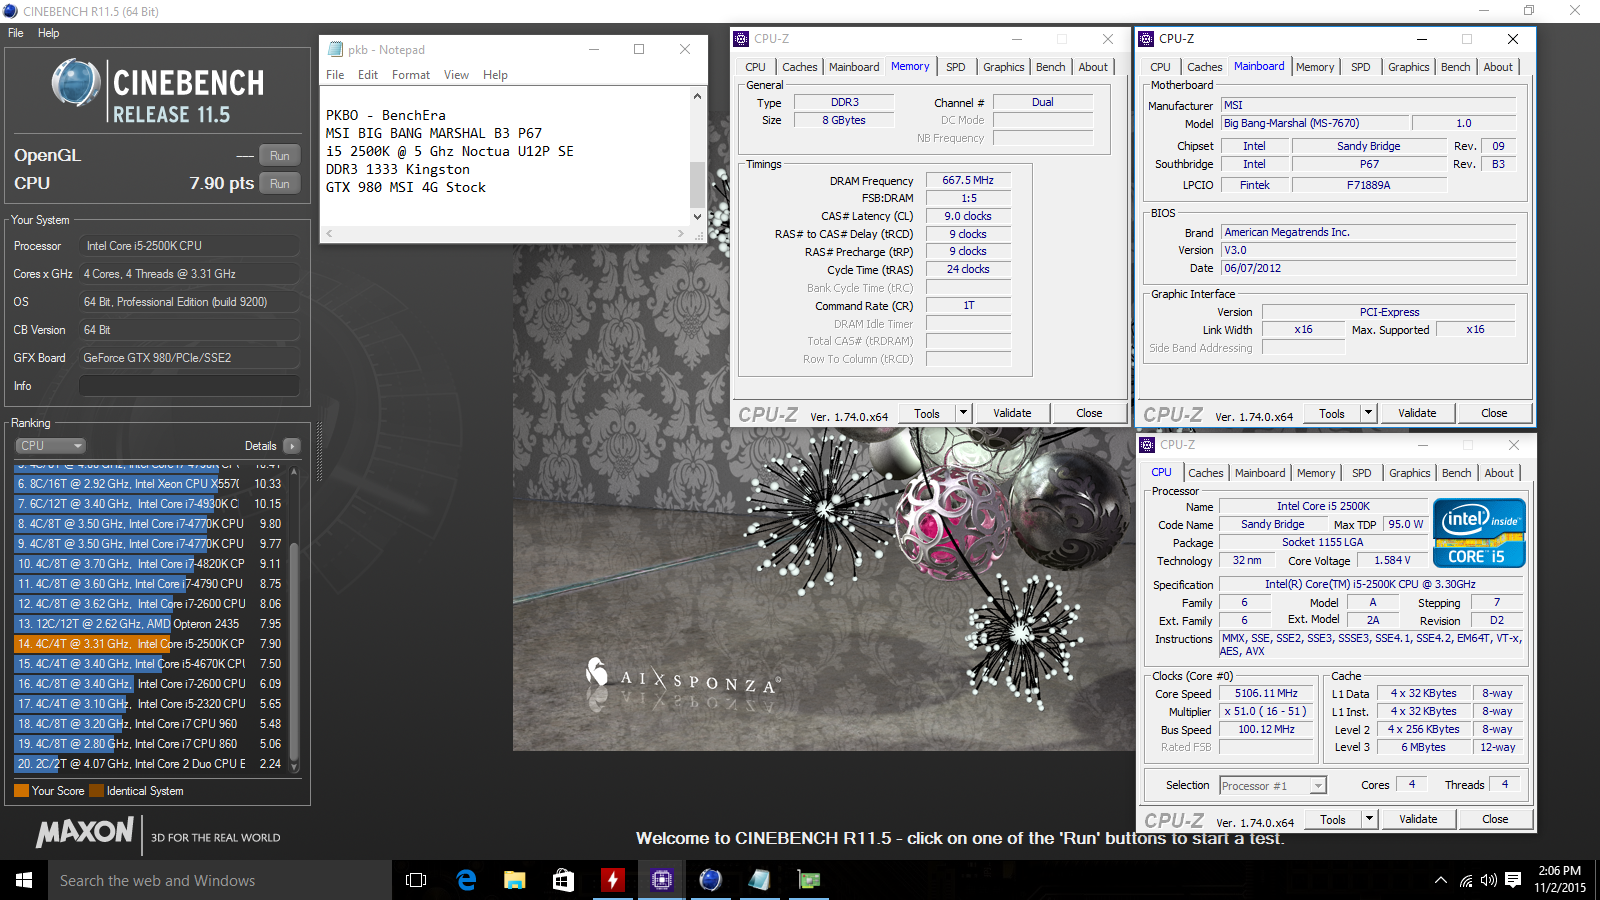Open the Action Center notifications icon
This screenshot has width=1600, height=900.
click(x=1513, y=880)
